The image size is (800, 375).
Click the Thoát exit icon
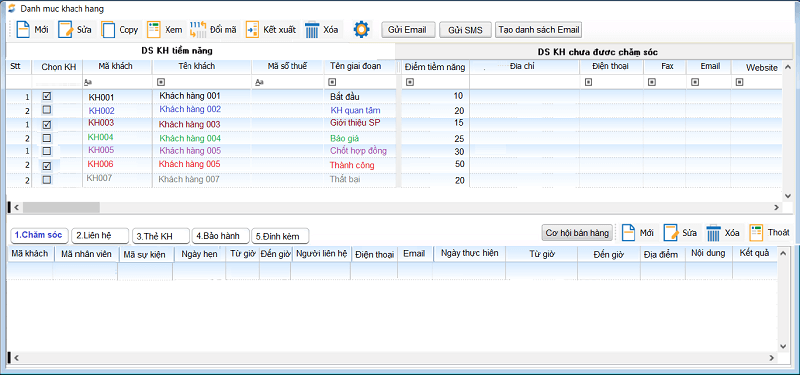pyautogui.click(x=756, y=233)
